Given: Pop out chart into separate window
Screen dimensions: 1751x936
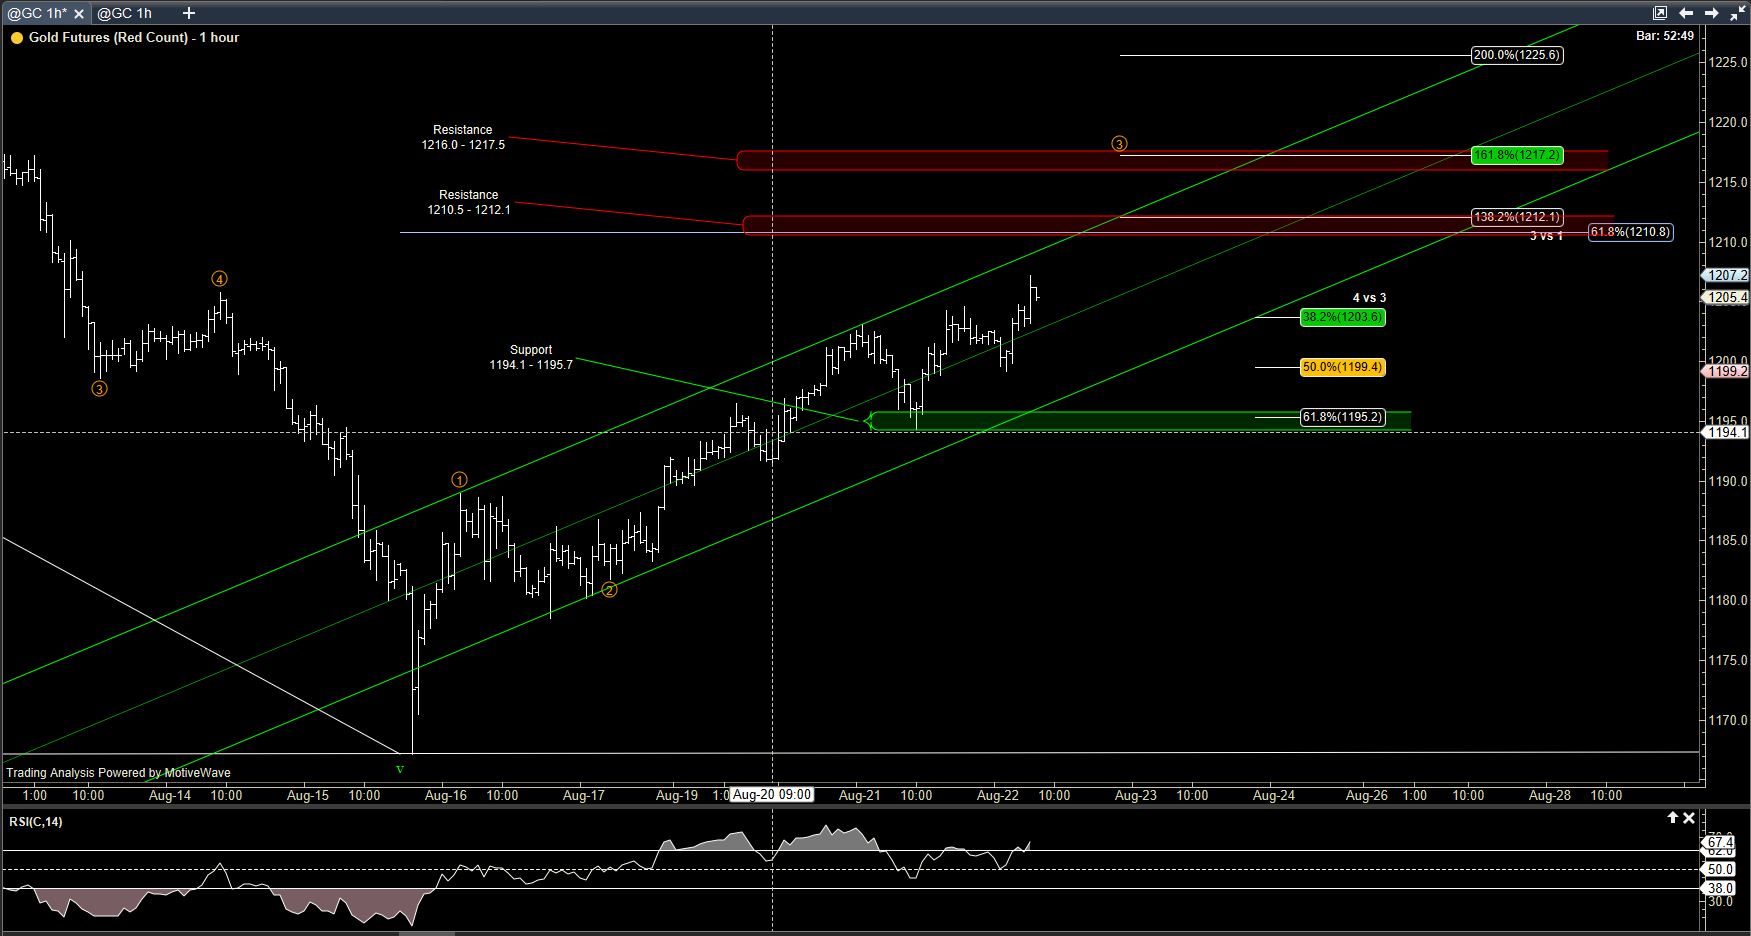Looking at the screenshot, I should tap(1659, 13).
